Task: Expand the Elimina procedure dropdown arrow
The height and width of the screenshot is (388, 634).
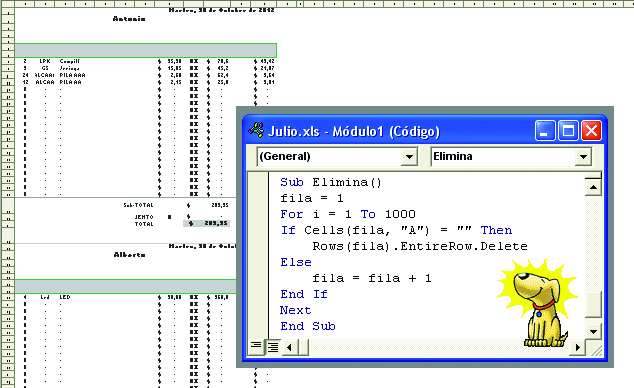Action: 583,157
